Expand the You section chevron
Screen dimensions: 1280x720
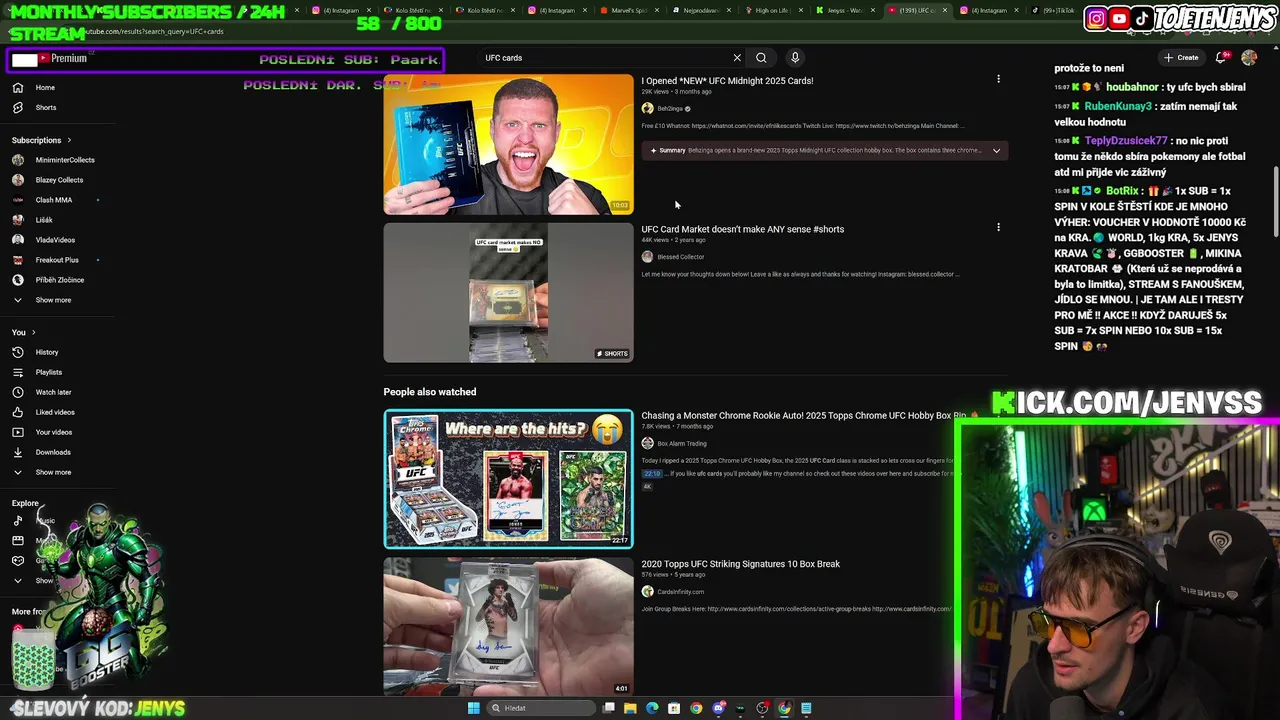pos(34,332)
